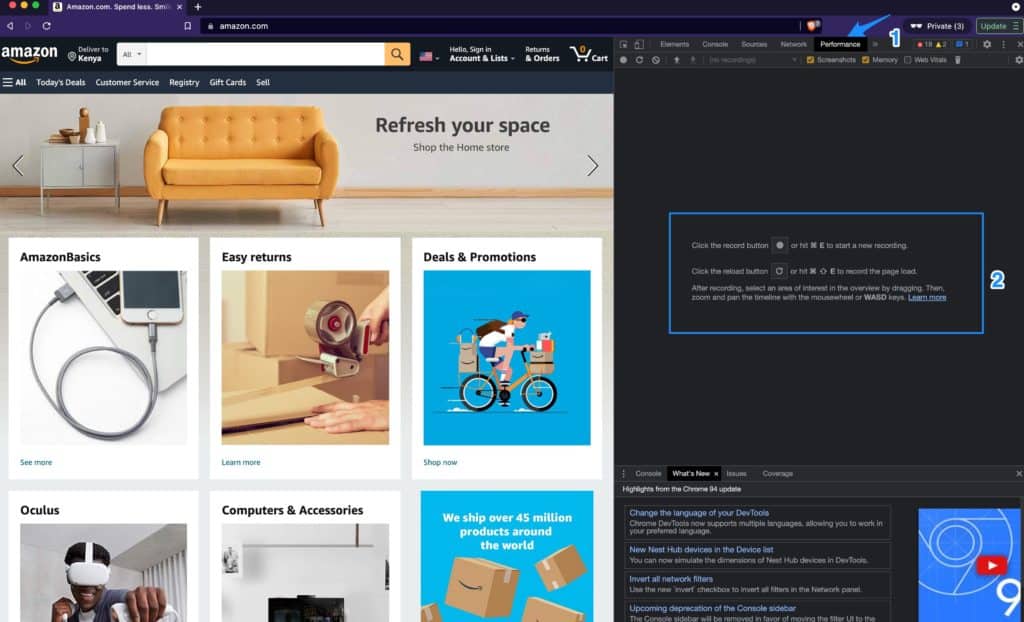Open Today's Deals link
Screen dimensions: 1024x622
click(x=61, y=82)
